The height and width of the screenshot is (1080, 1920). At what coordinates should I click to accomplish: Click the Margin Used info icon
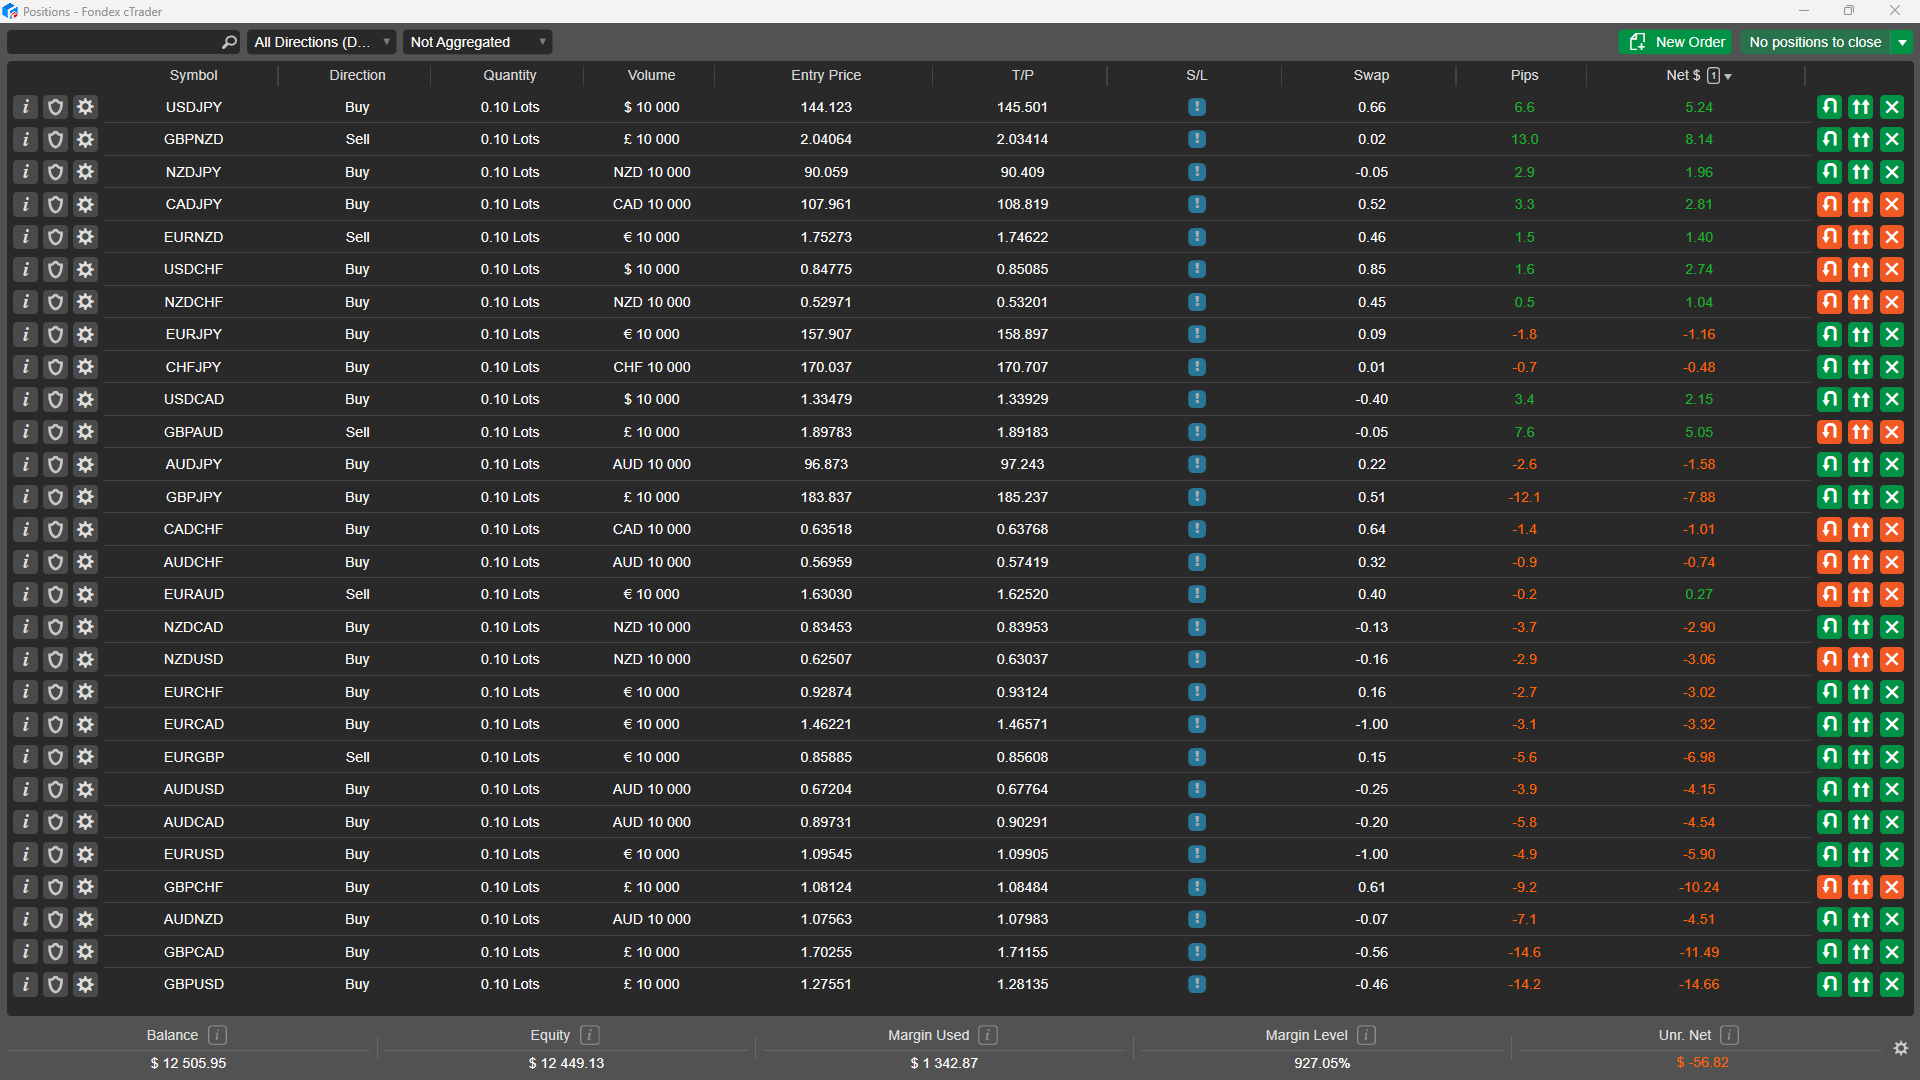[x=988, y=1035]
